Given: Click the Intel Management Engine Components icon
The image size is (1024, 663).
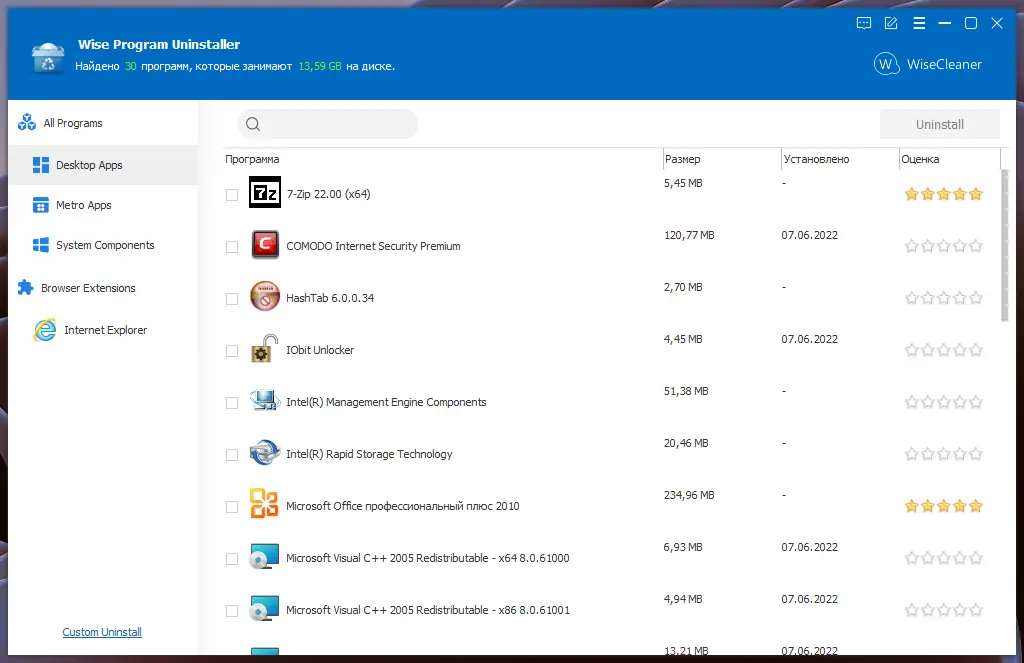Looking at the screenshot, I should (x=264, y=400).
